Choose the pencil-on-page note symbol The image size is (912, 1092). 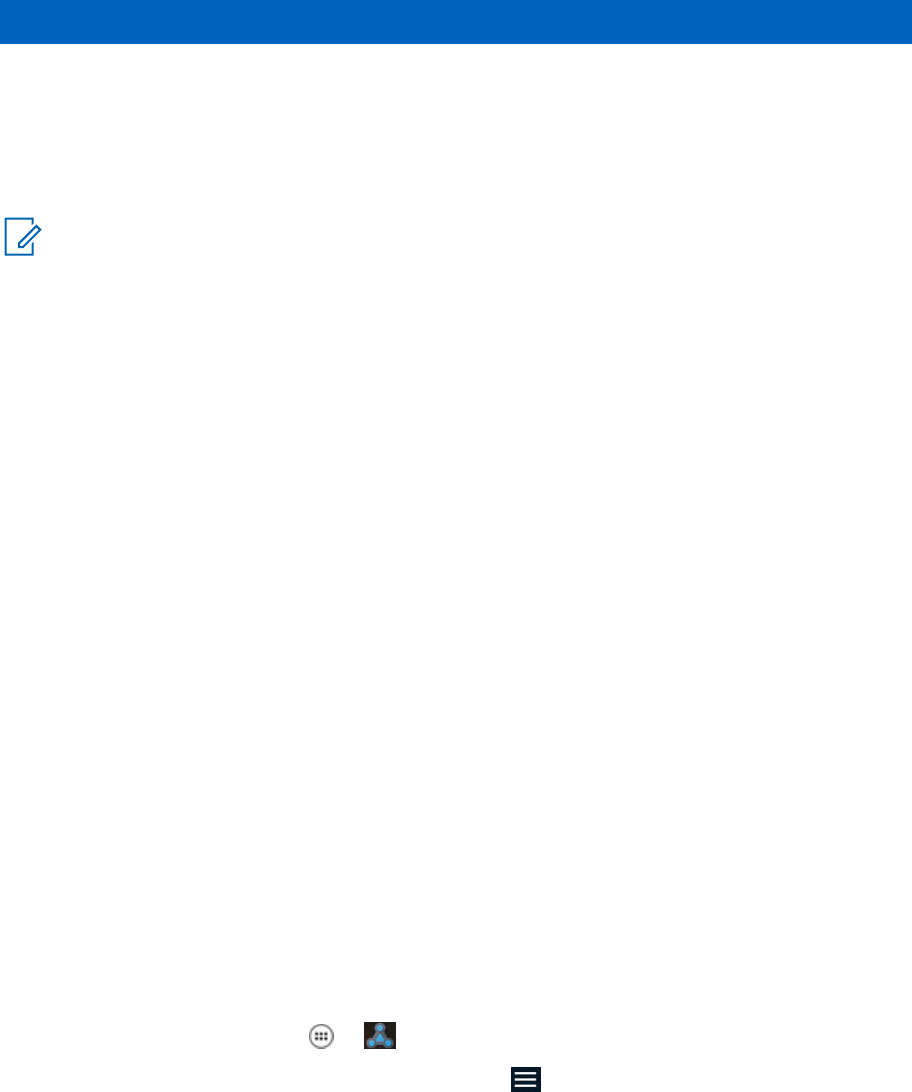(x=22, y=237)
